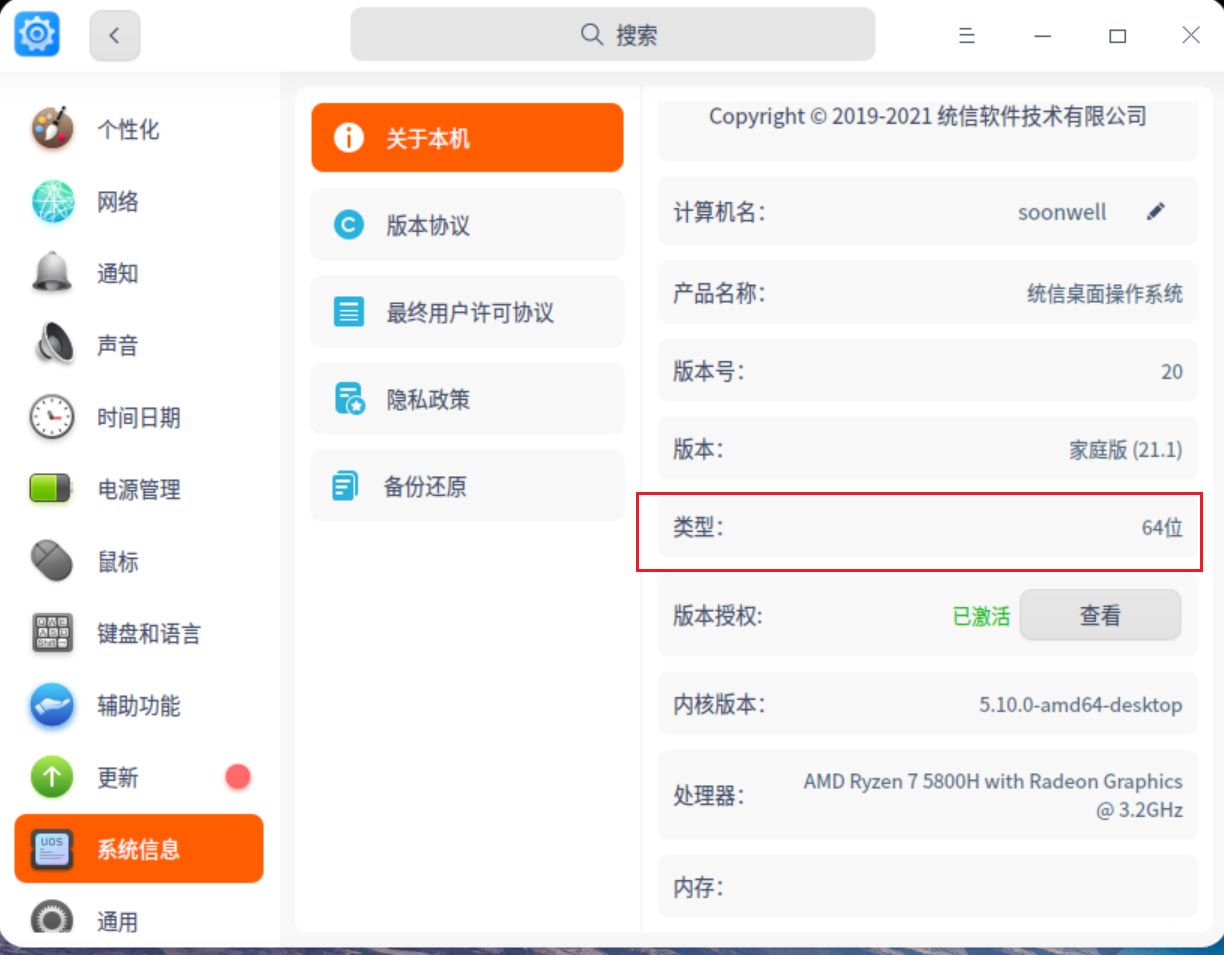This screenshot has width=1224, height=955.
Task: Open the 更新 green arrow icon
Action: point(52,777)
